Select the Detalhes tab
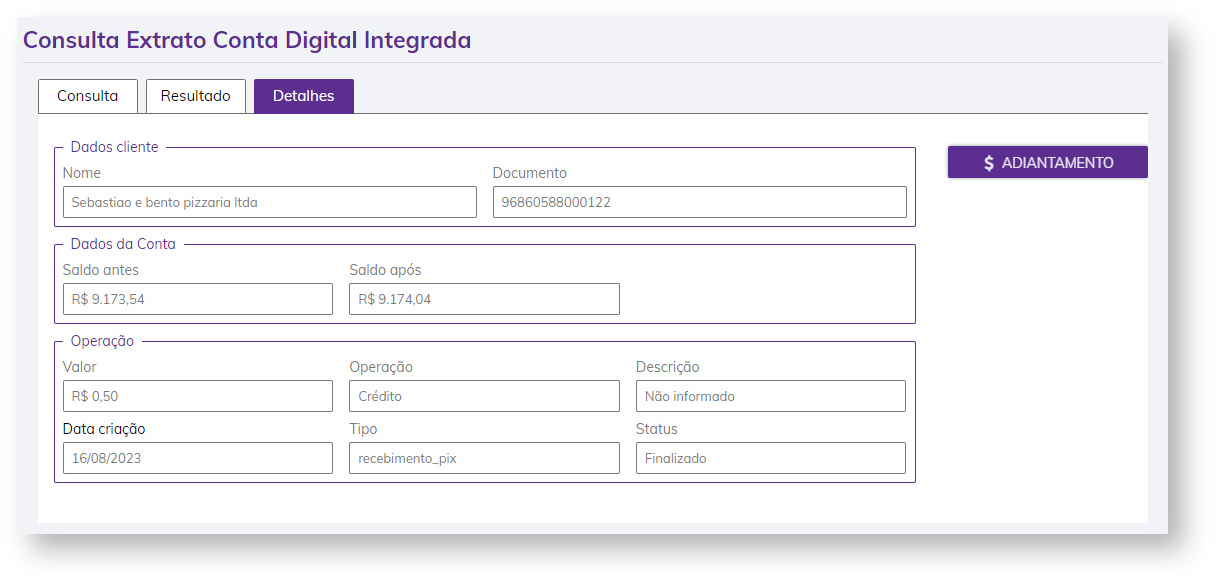This screenshot has width=1216, height=582. click(x=304, y=96)
